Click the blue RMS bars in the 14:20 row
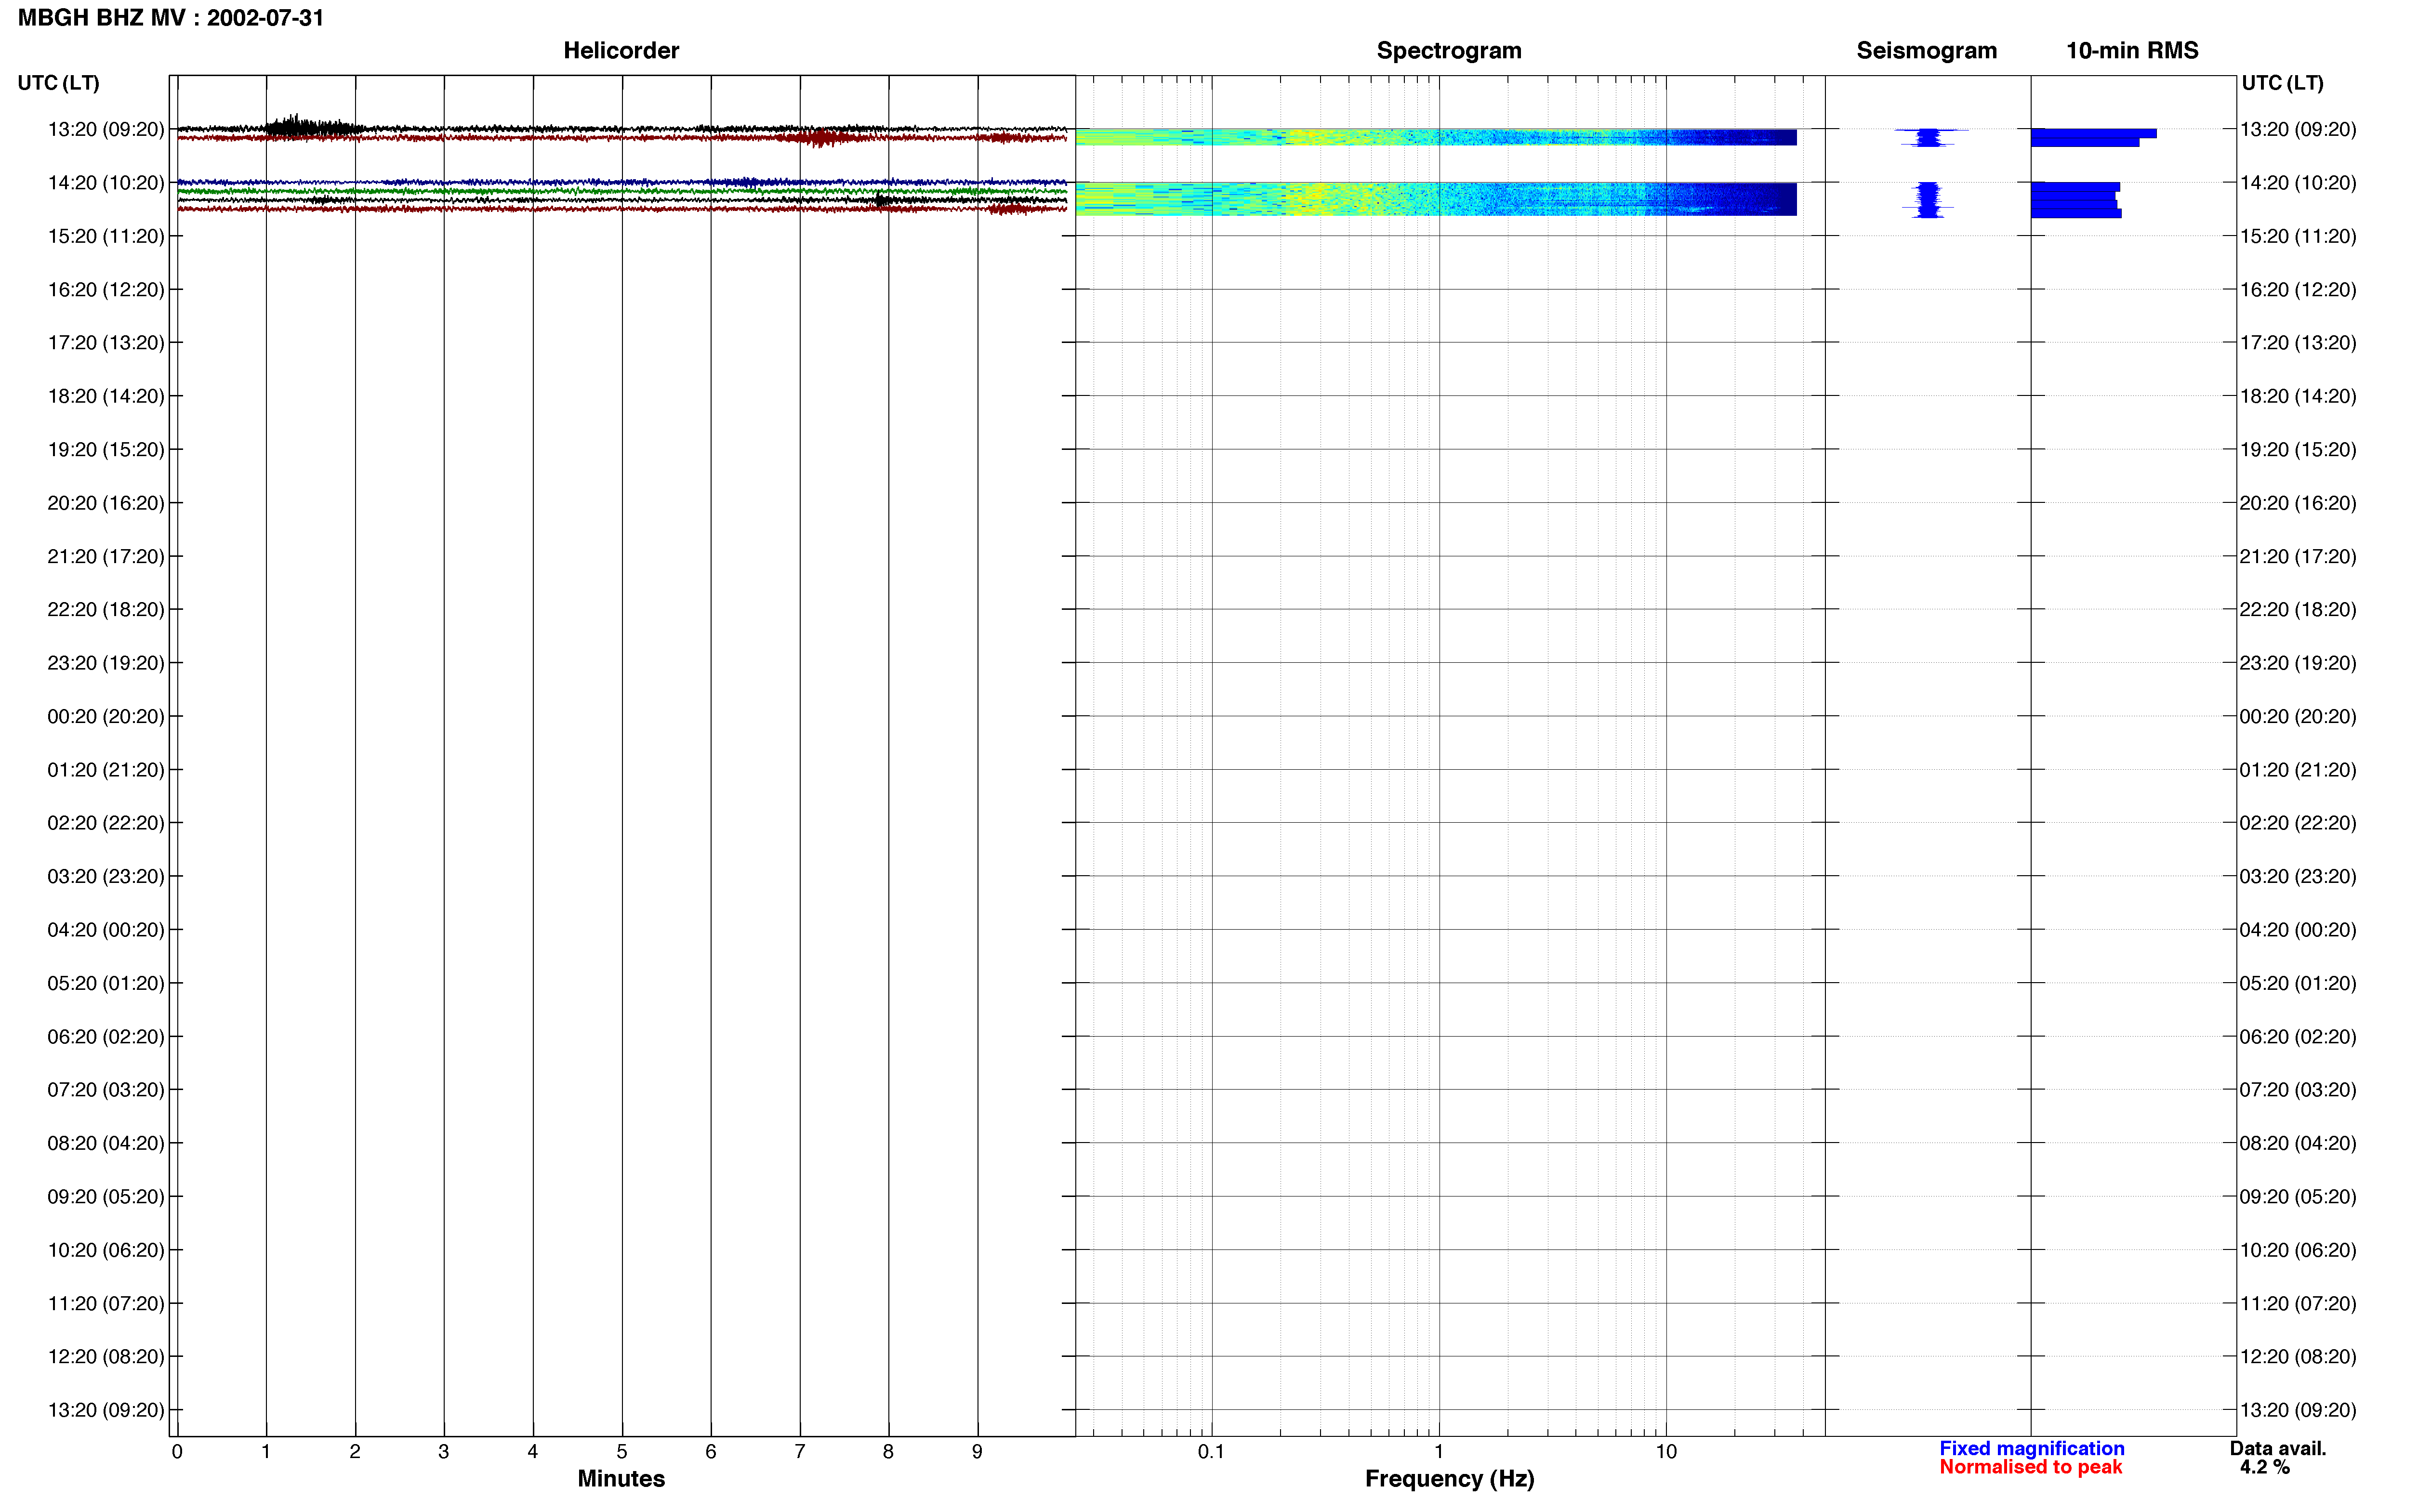The height and width of the screenshot is (1512, 2418). point(2076,200)
